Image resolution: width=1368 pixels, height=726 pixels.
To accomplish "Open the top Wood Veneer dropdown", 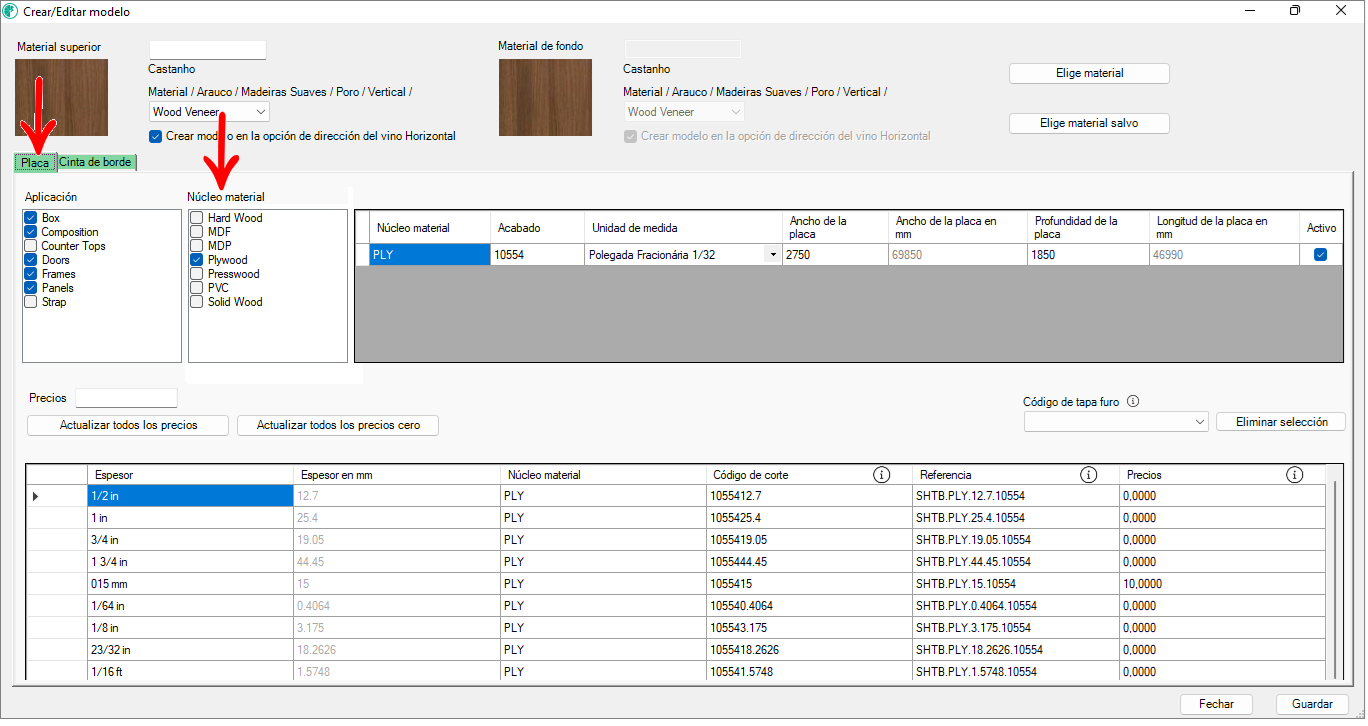I will (x=260, y=112).
